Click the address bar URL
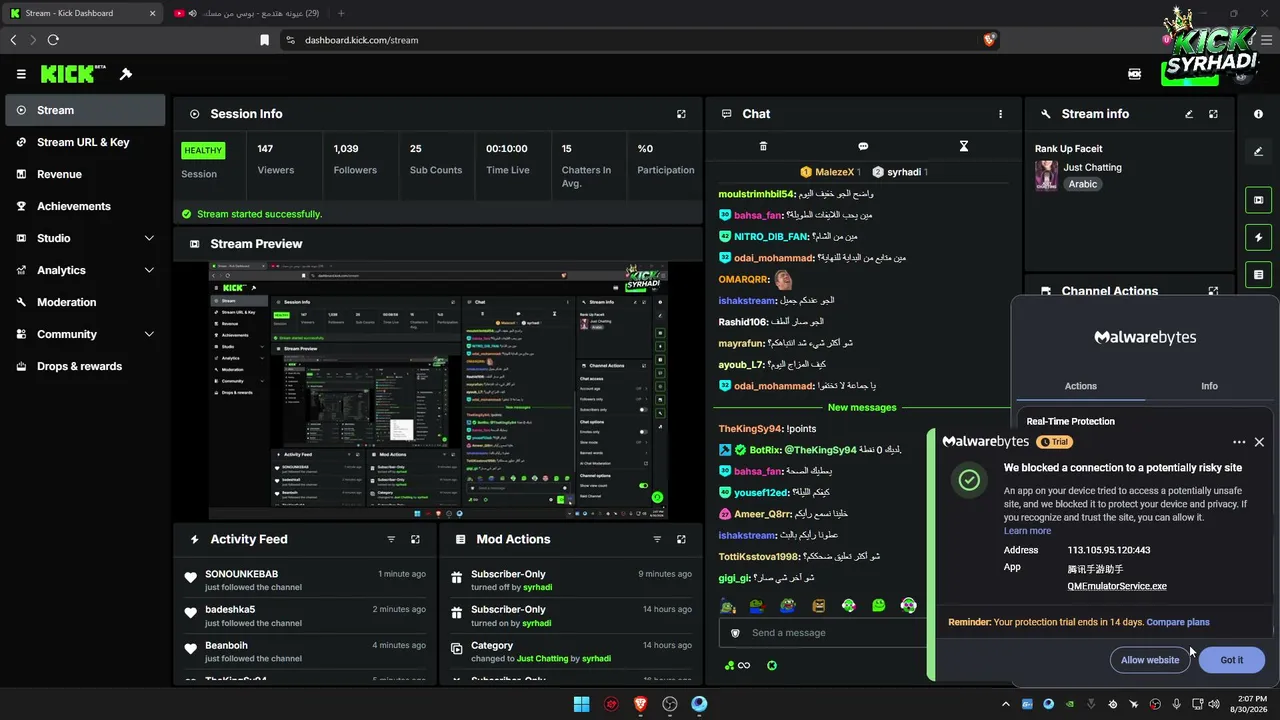The image size is (1280, 720). [362, 40]
